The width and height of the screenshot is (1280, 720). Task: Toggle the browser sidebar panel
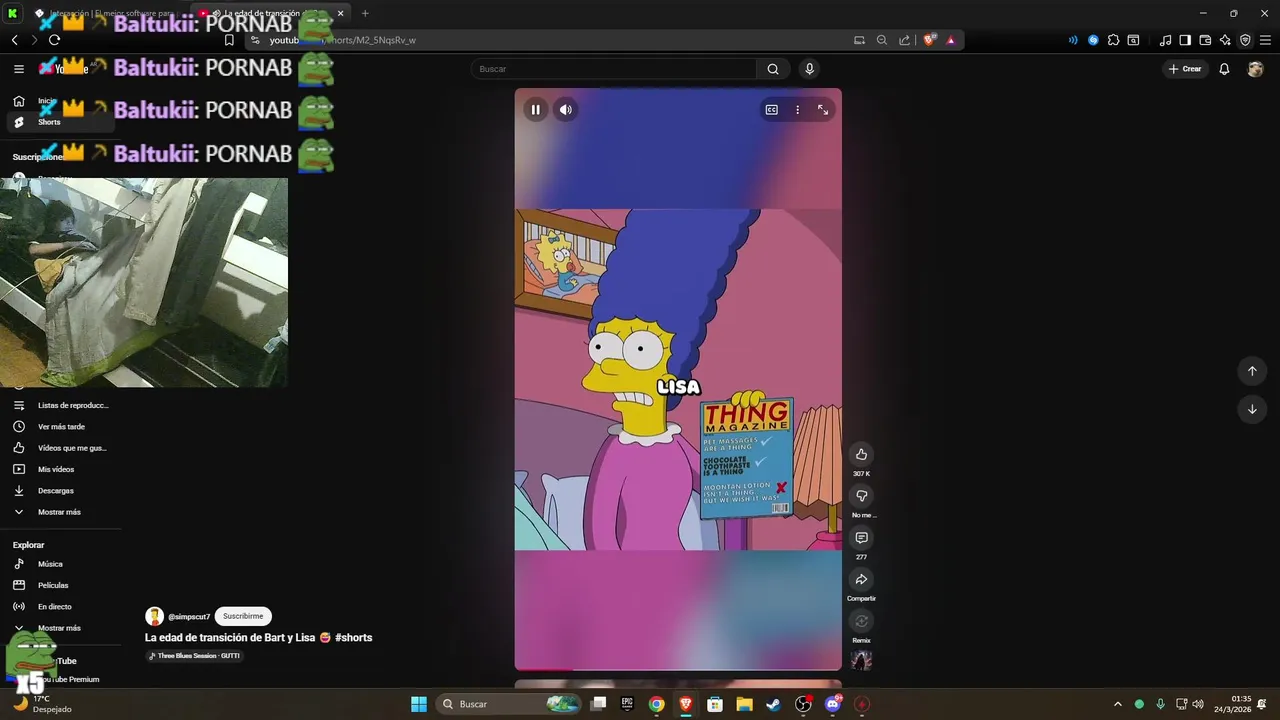[x=1185, y=40]
